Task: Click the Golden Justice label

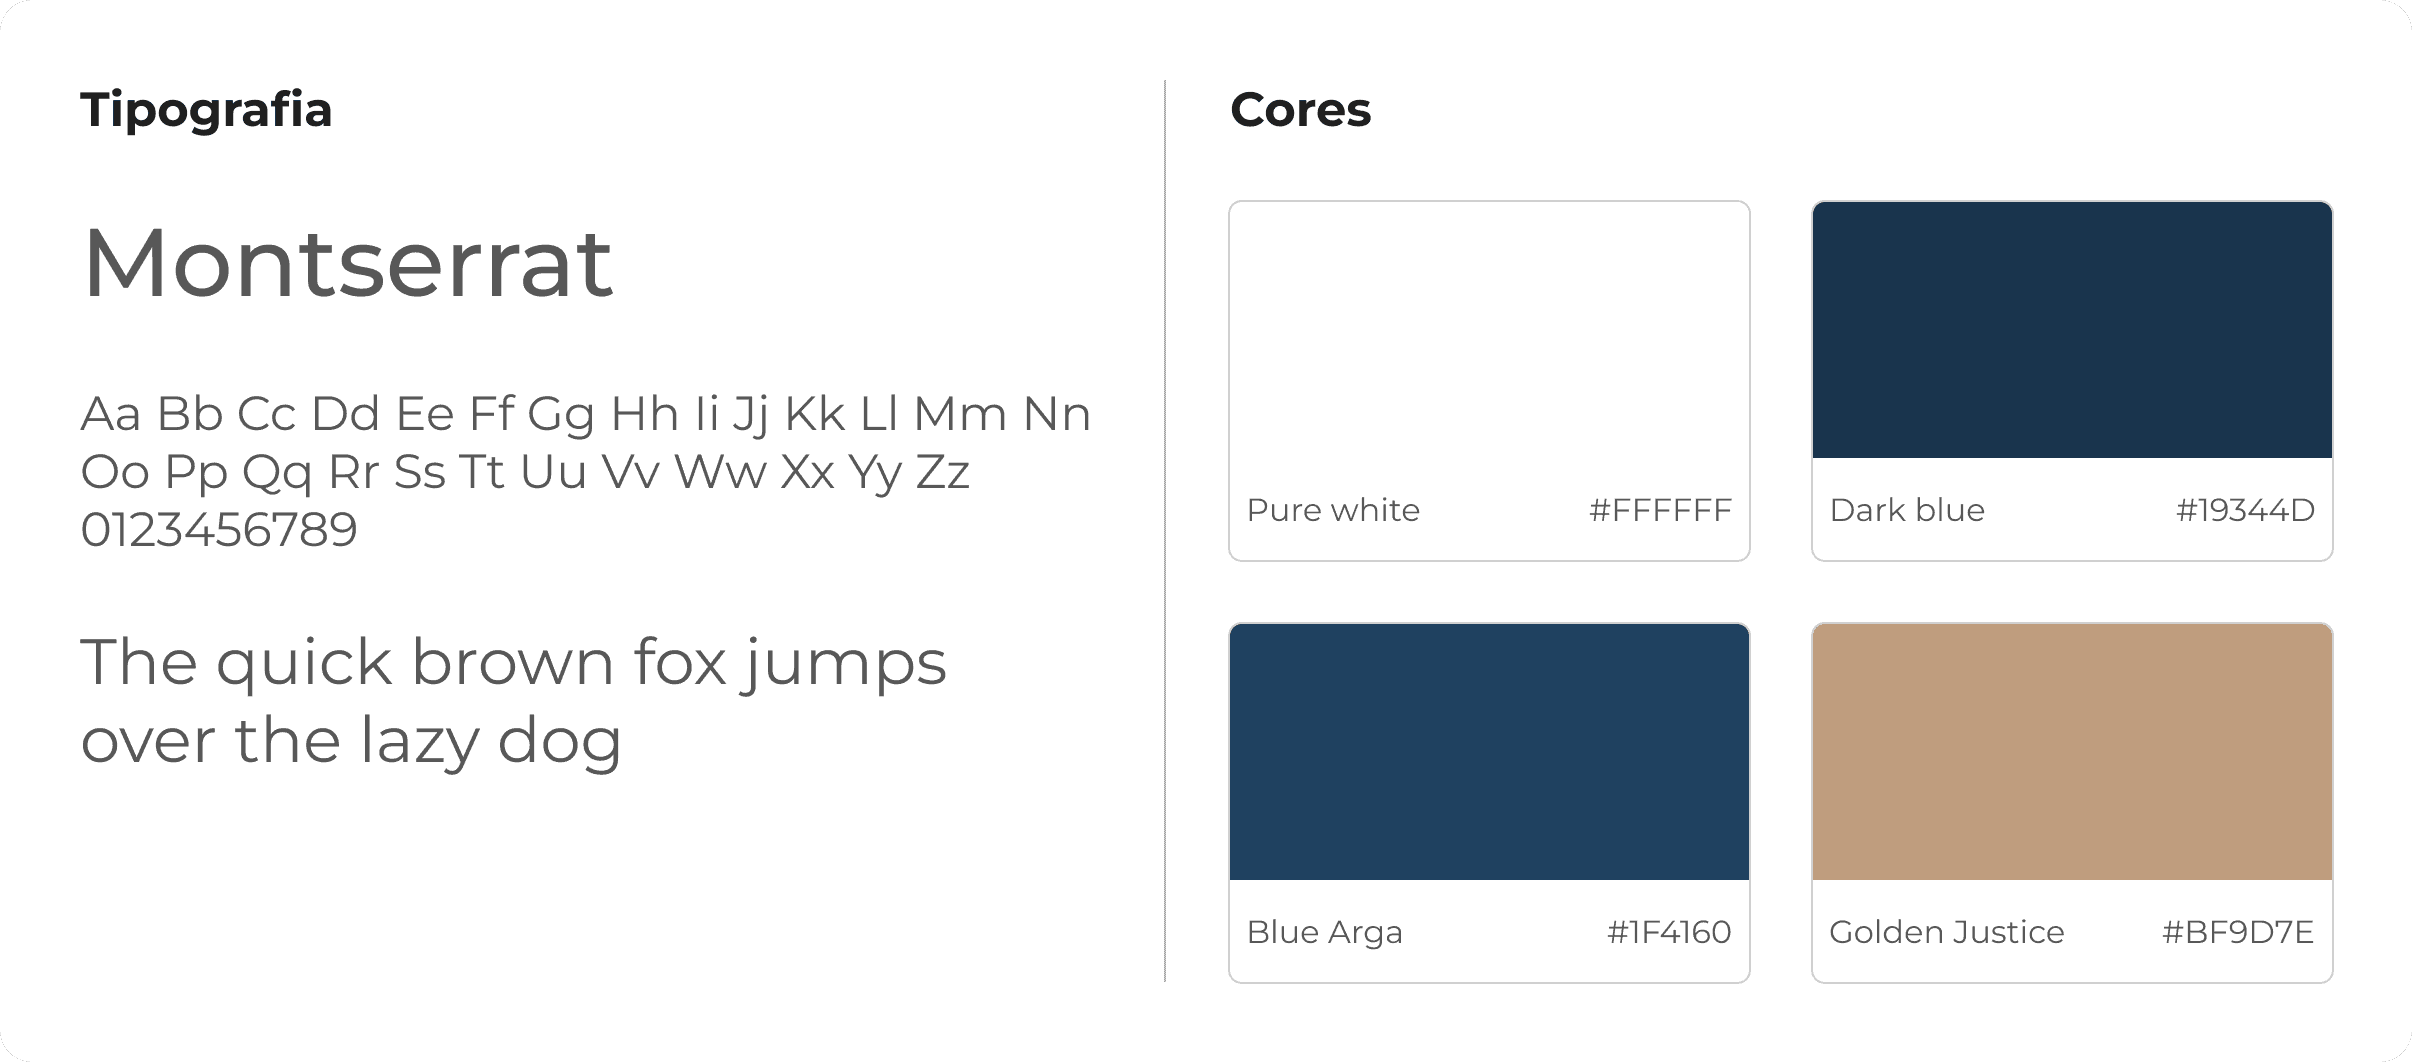Action: coord(1947,932)
